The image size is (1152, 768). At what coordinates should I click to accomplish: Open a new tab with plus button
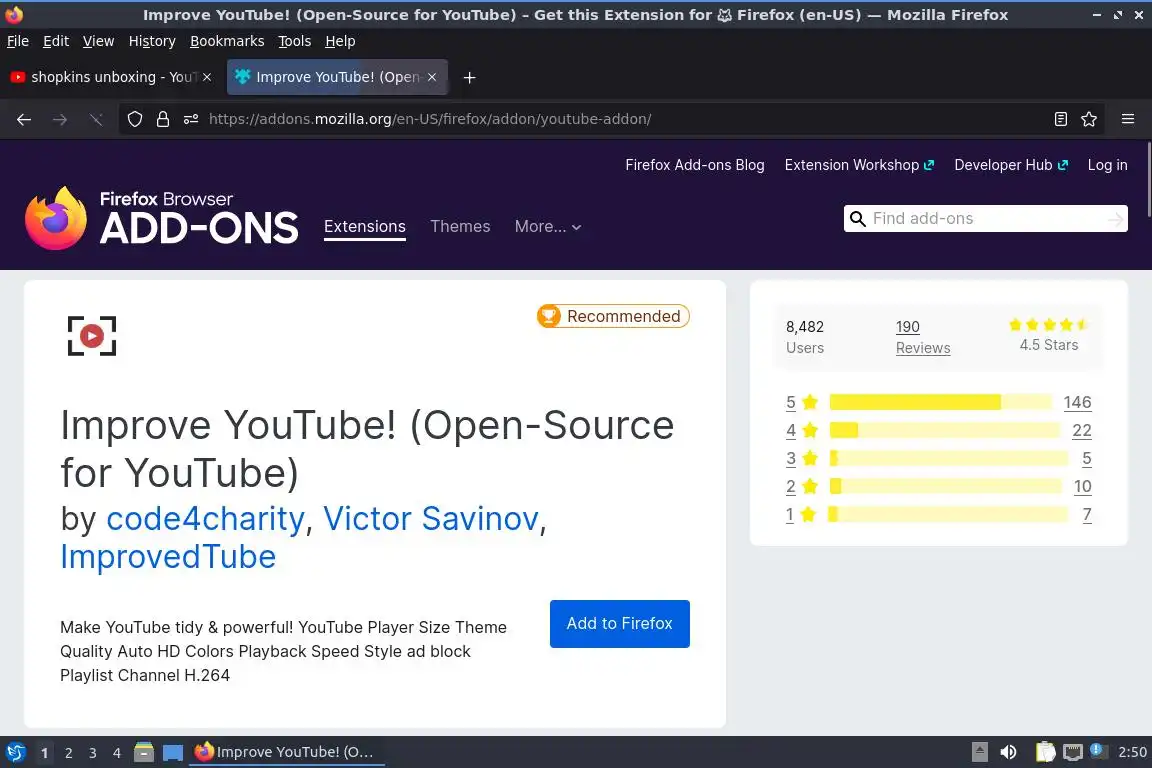pos(469,77)
